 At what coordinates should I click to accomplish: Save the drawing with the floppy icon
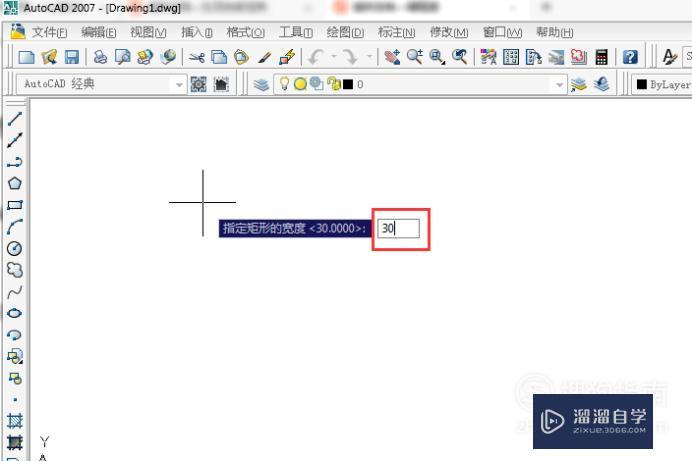click(71, 57)
